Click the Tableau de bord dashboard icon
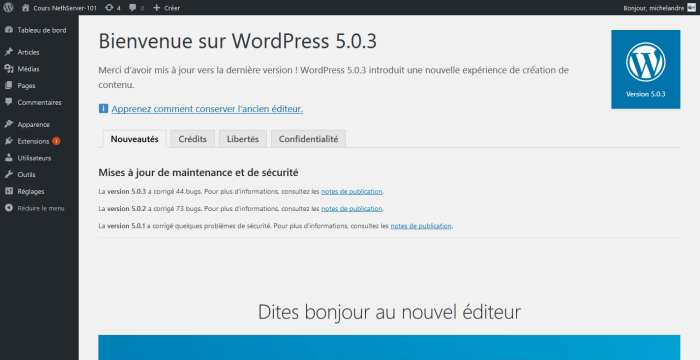Screen dimensions: 700x360 coord(9,30)
